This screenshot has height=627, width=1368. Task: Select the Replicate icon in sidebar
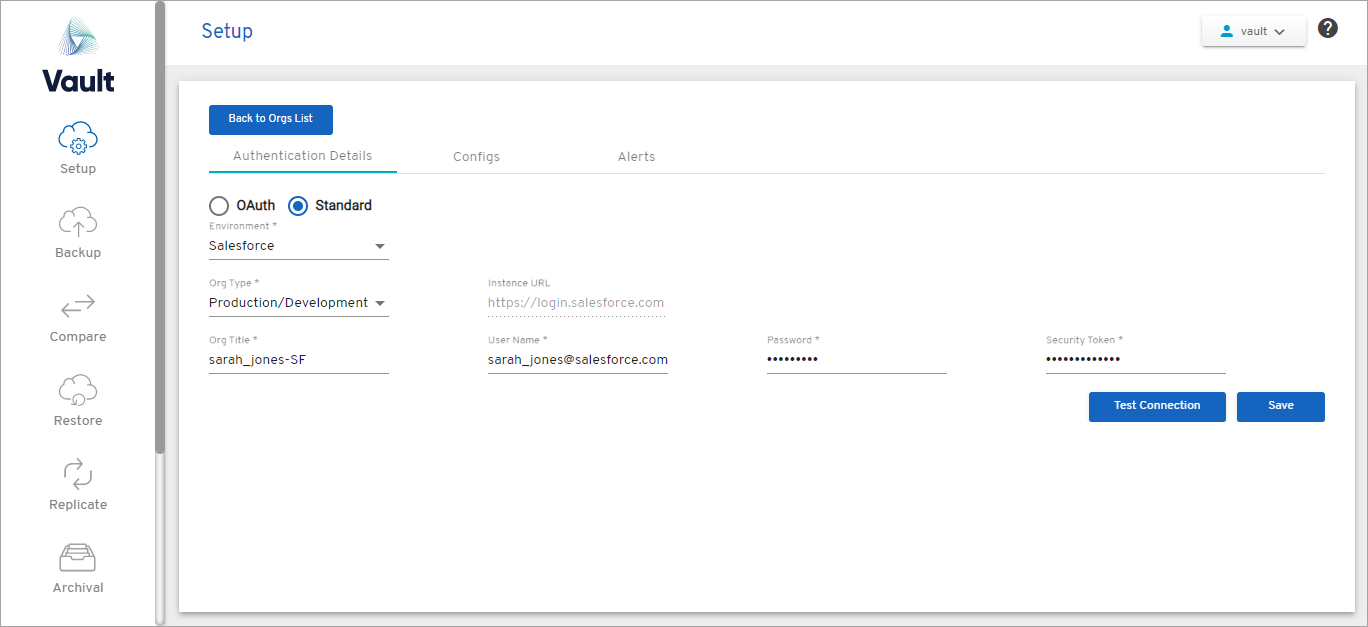(x=78, y=473)
